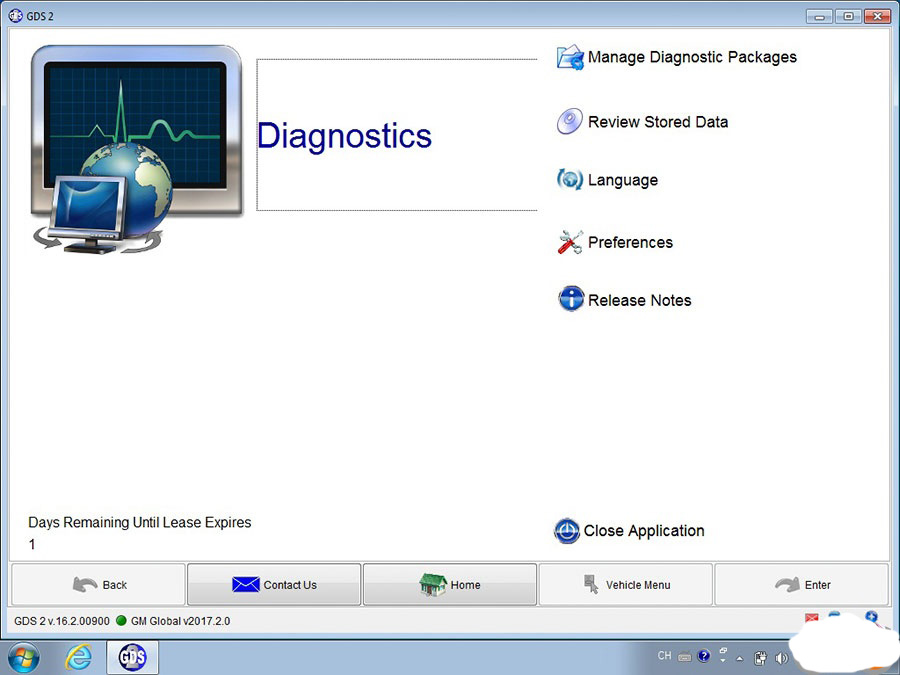900x675 pixels.
Task: Click the Contact Us button
Action: point(274,585)
